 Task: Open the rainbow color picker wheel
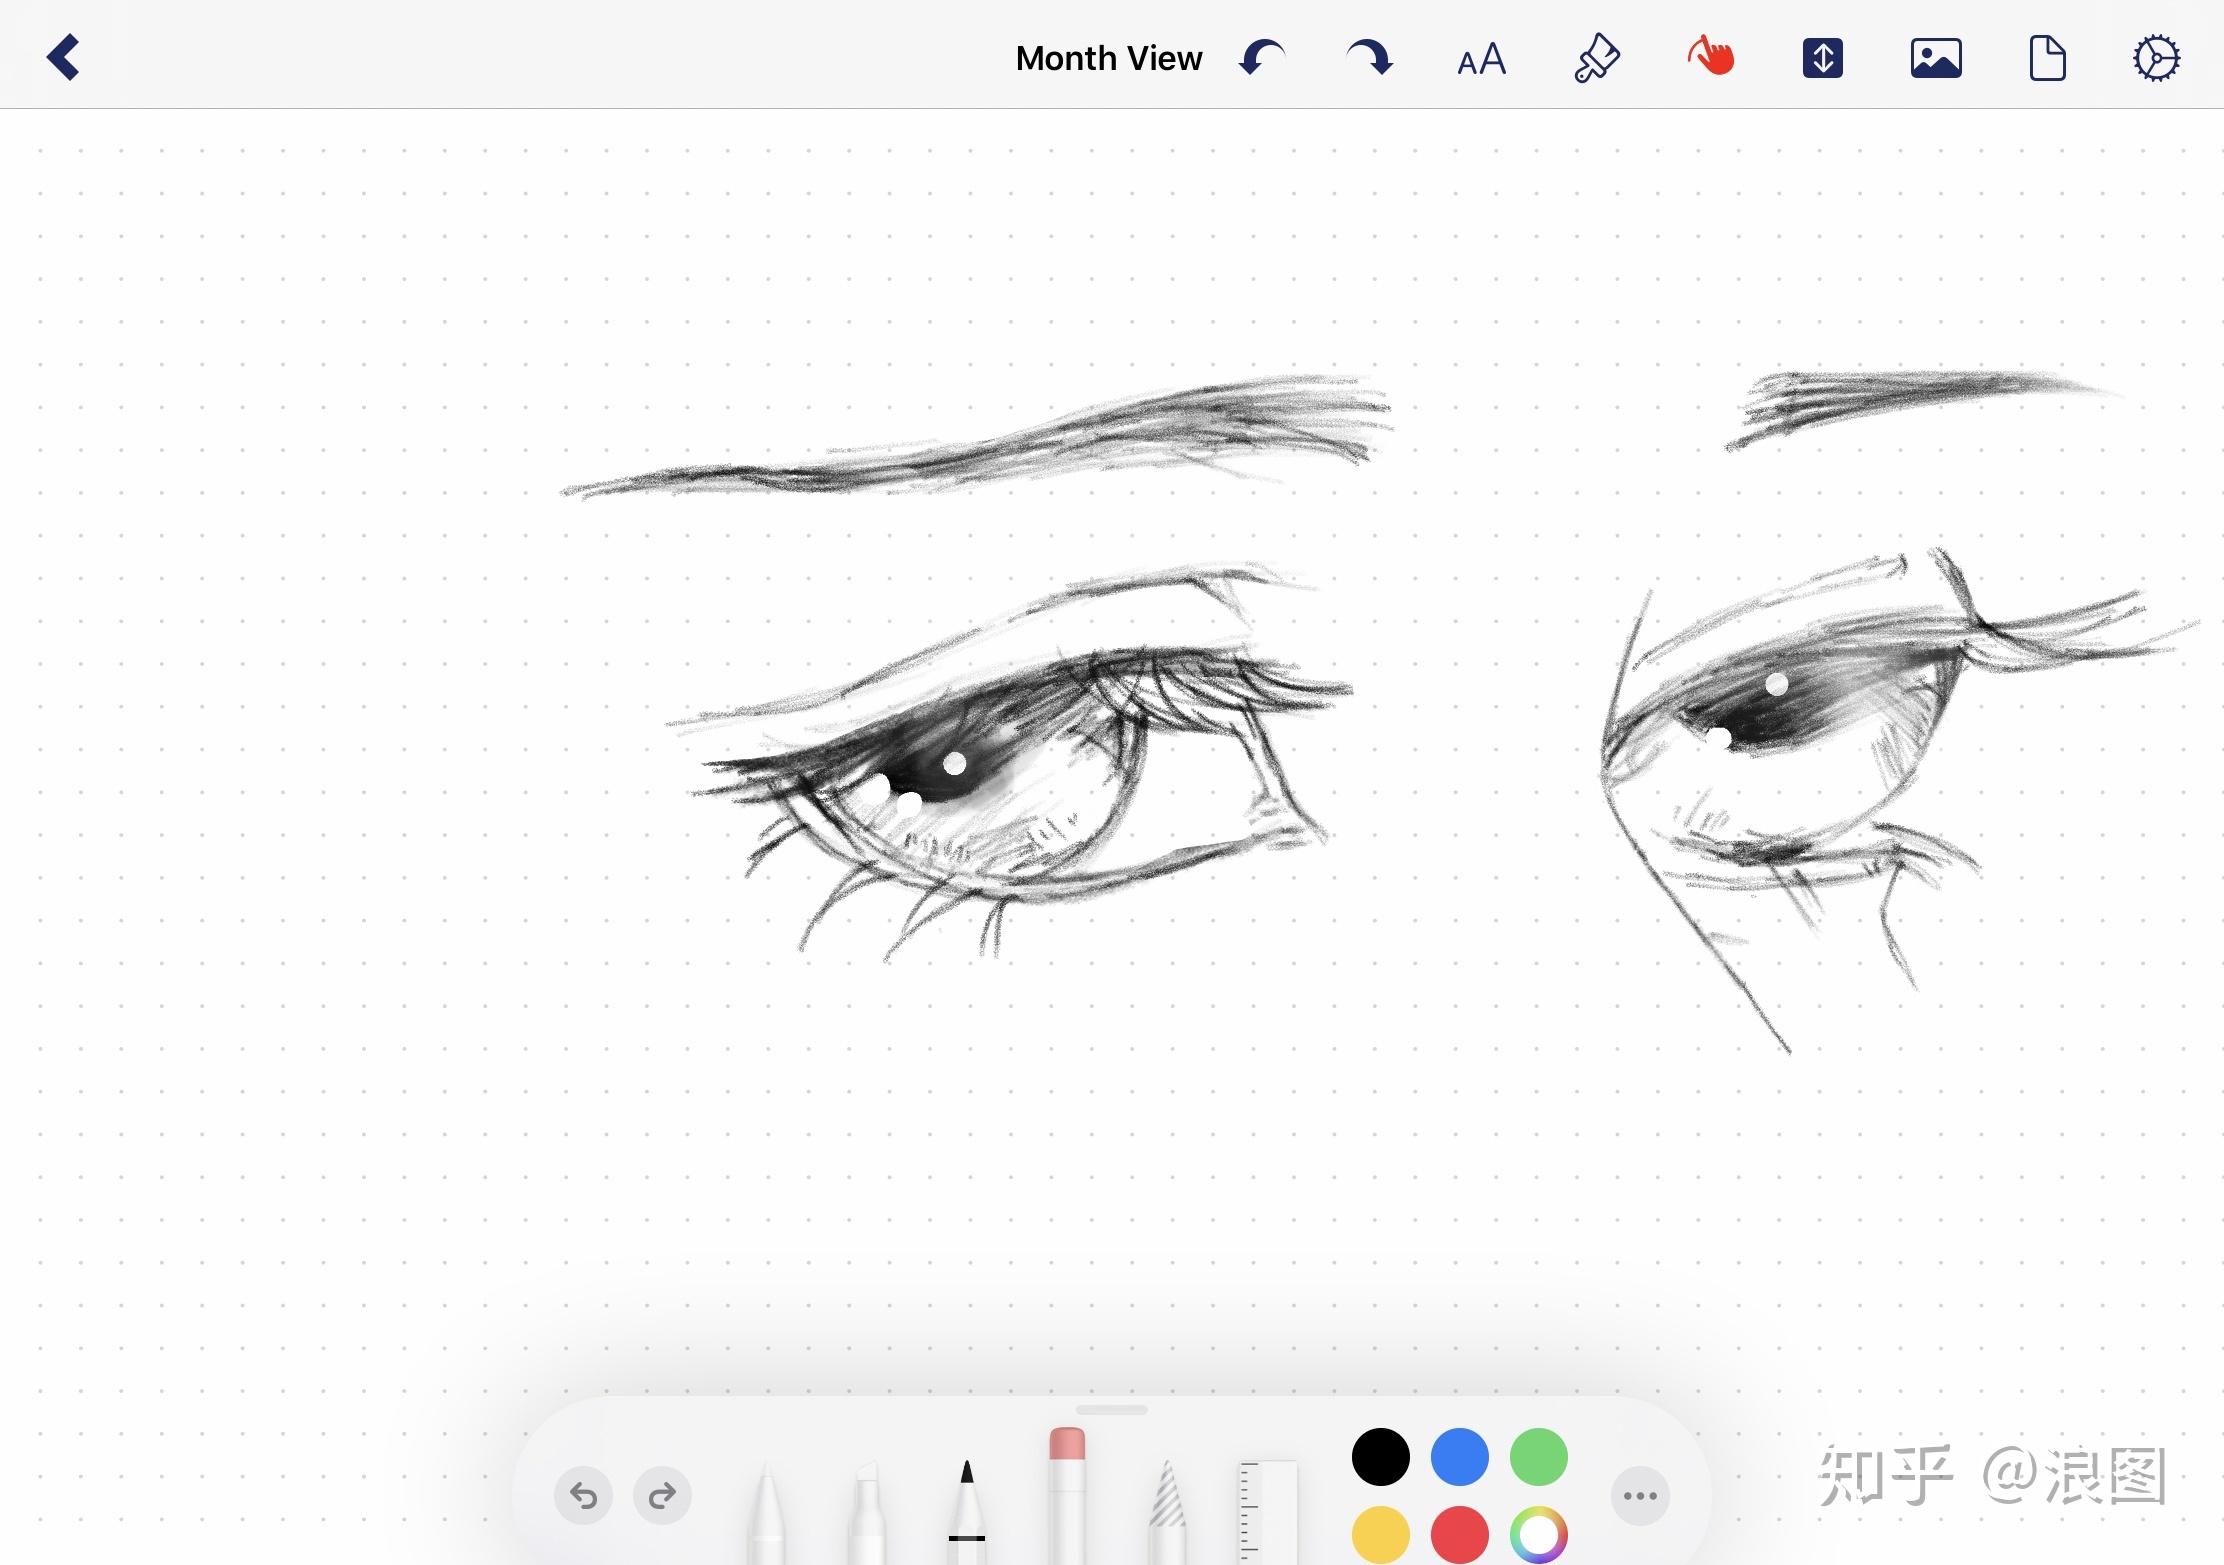coord(1538,1534)
